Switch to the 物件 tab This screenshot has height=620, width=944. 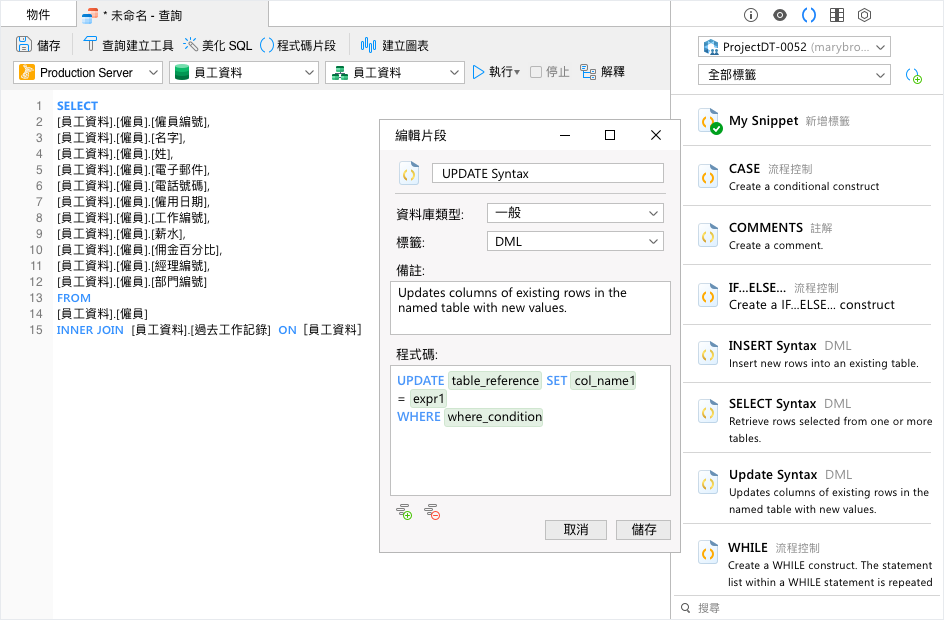[39, 14]
